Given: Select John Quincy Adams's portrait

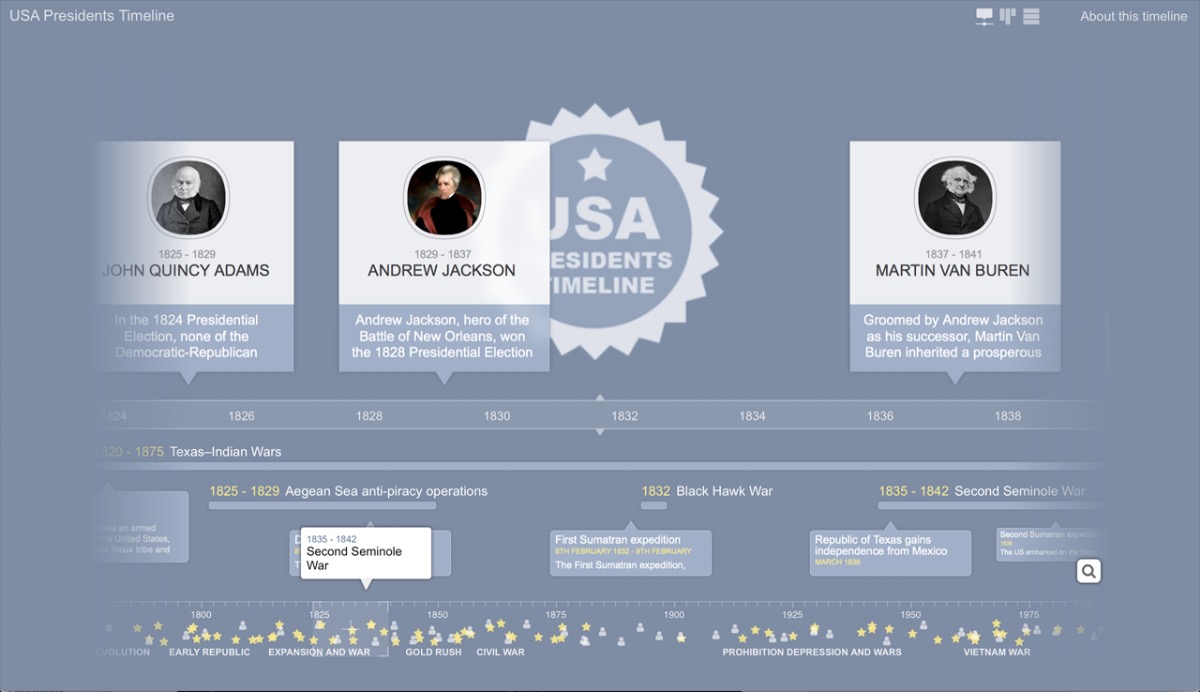Looking at the screenshot, I should 190,198.
